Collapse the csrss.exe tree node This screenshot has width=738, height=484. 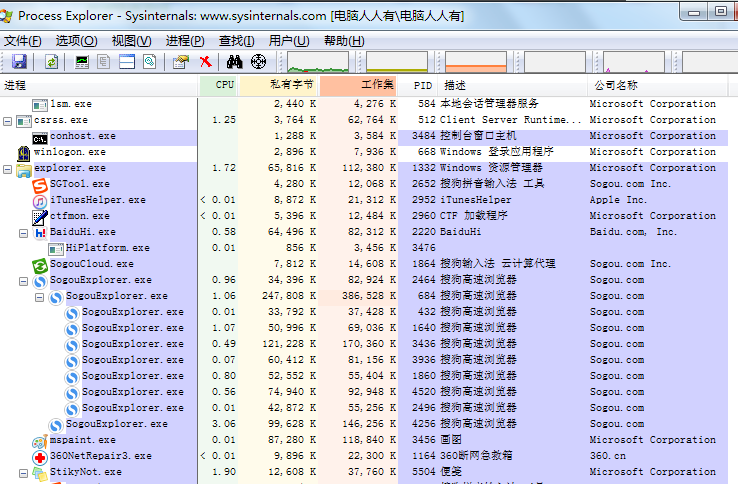coord(7,121)
